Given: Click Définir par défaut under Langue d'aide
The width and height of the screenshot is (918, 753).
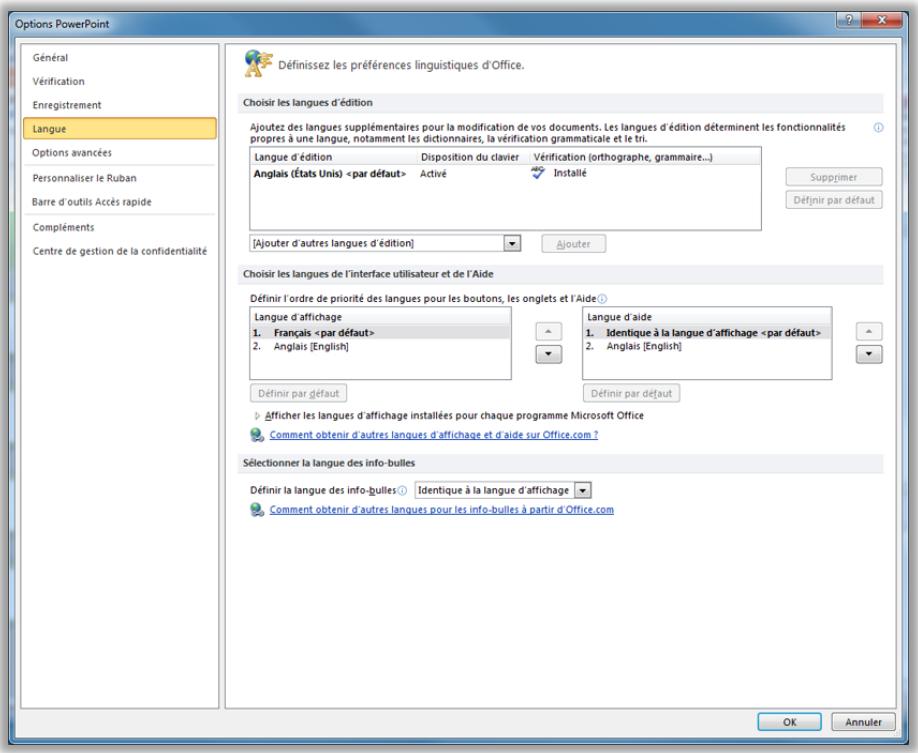Looking at the screenshot, I should (x=631, y=393).
